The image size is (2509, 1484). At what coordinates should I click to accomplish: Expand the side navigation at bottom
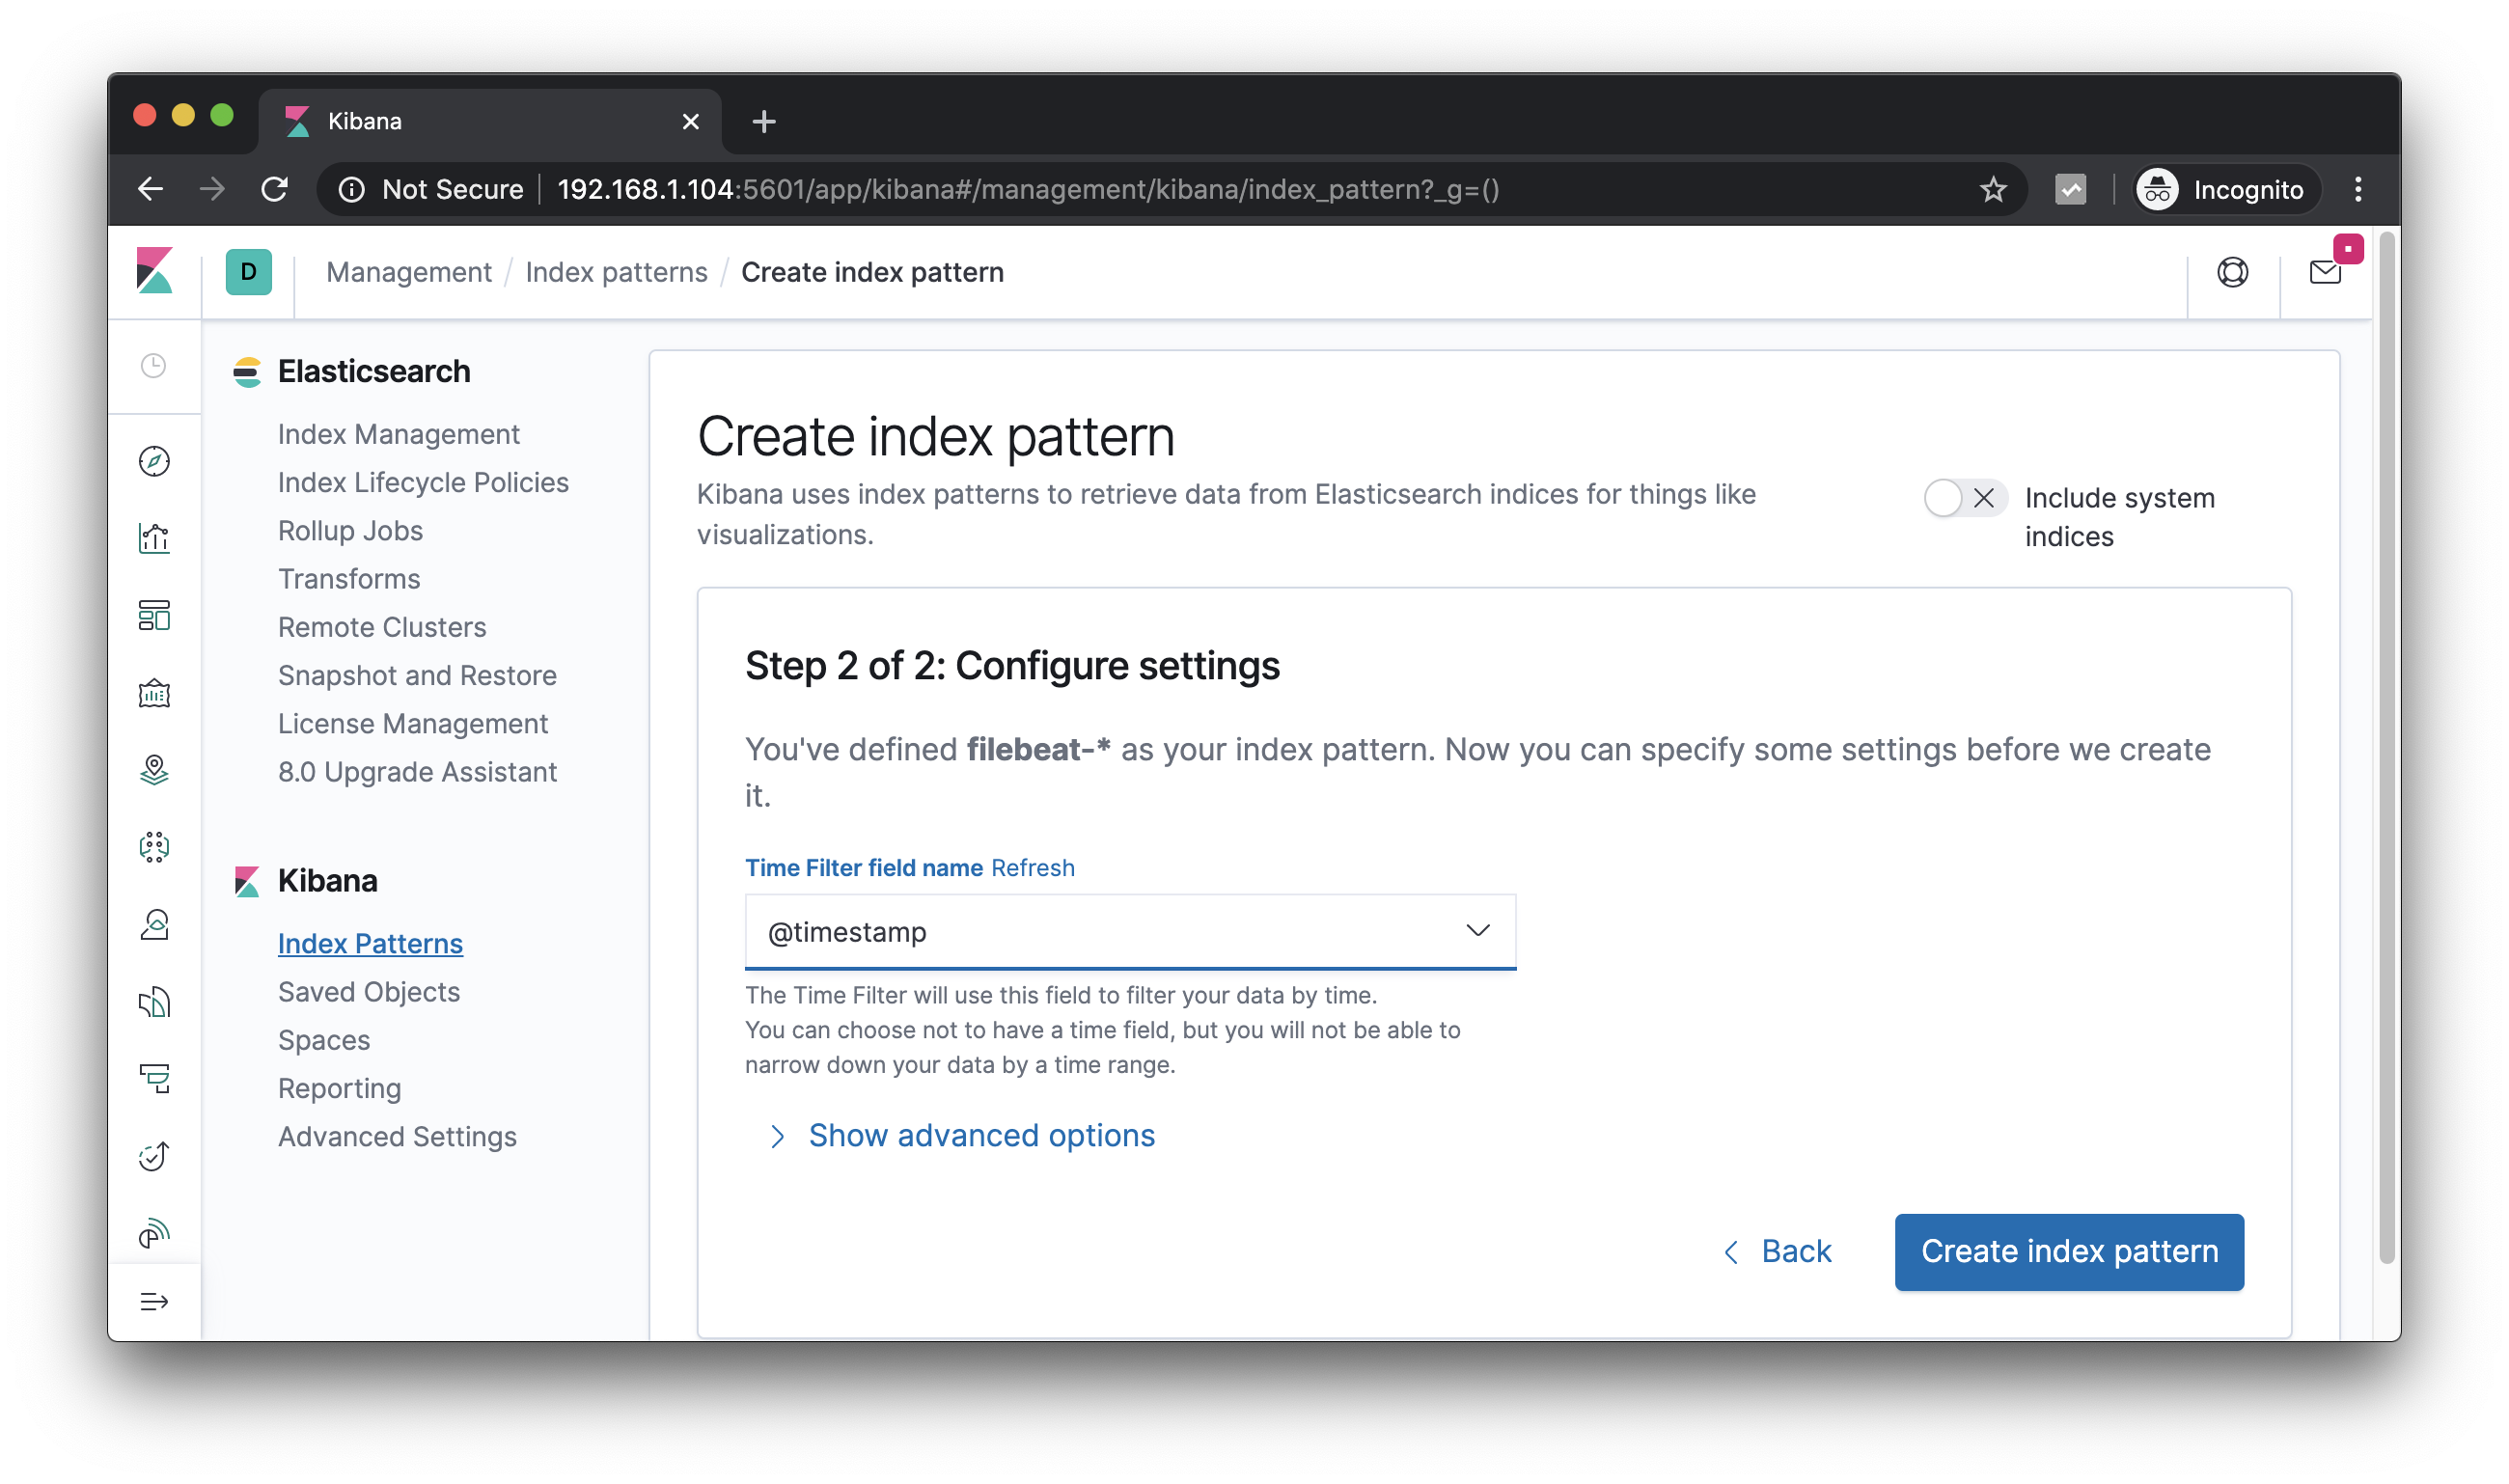click(154, 1301)
